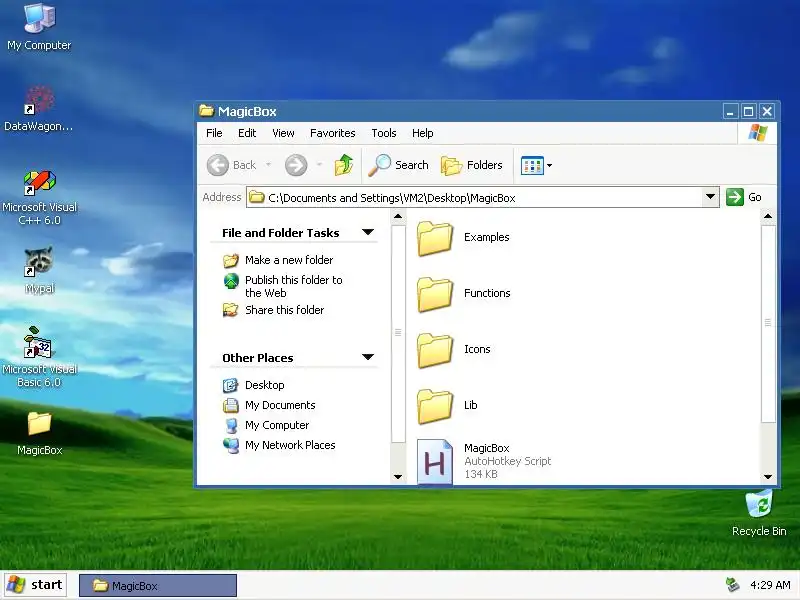The height and width of the screenshot is (600, 800).
Task: Click the Desktop icon in Other Places
Action: click(231, 385)
